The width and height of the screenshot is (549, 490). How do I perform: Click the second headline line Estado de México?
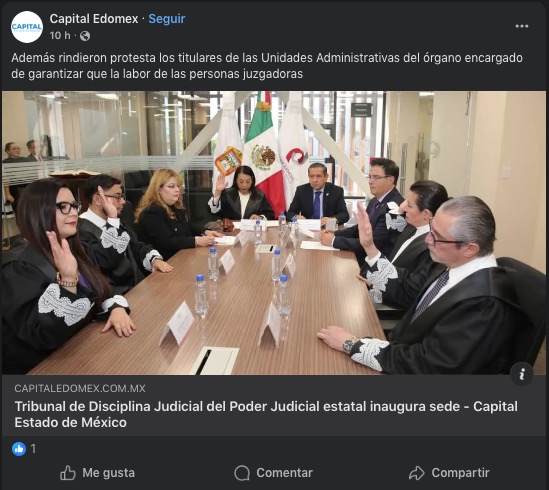(x=70, y=422)
